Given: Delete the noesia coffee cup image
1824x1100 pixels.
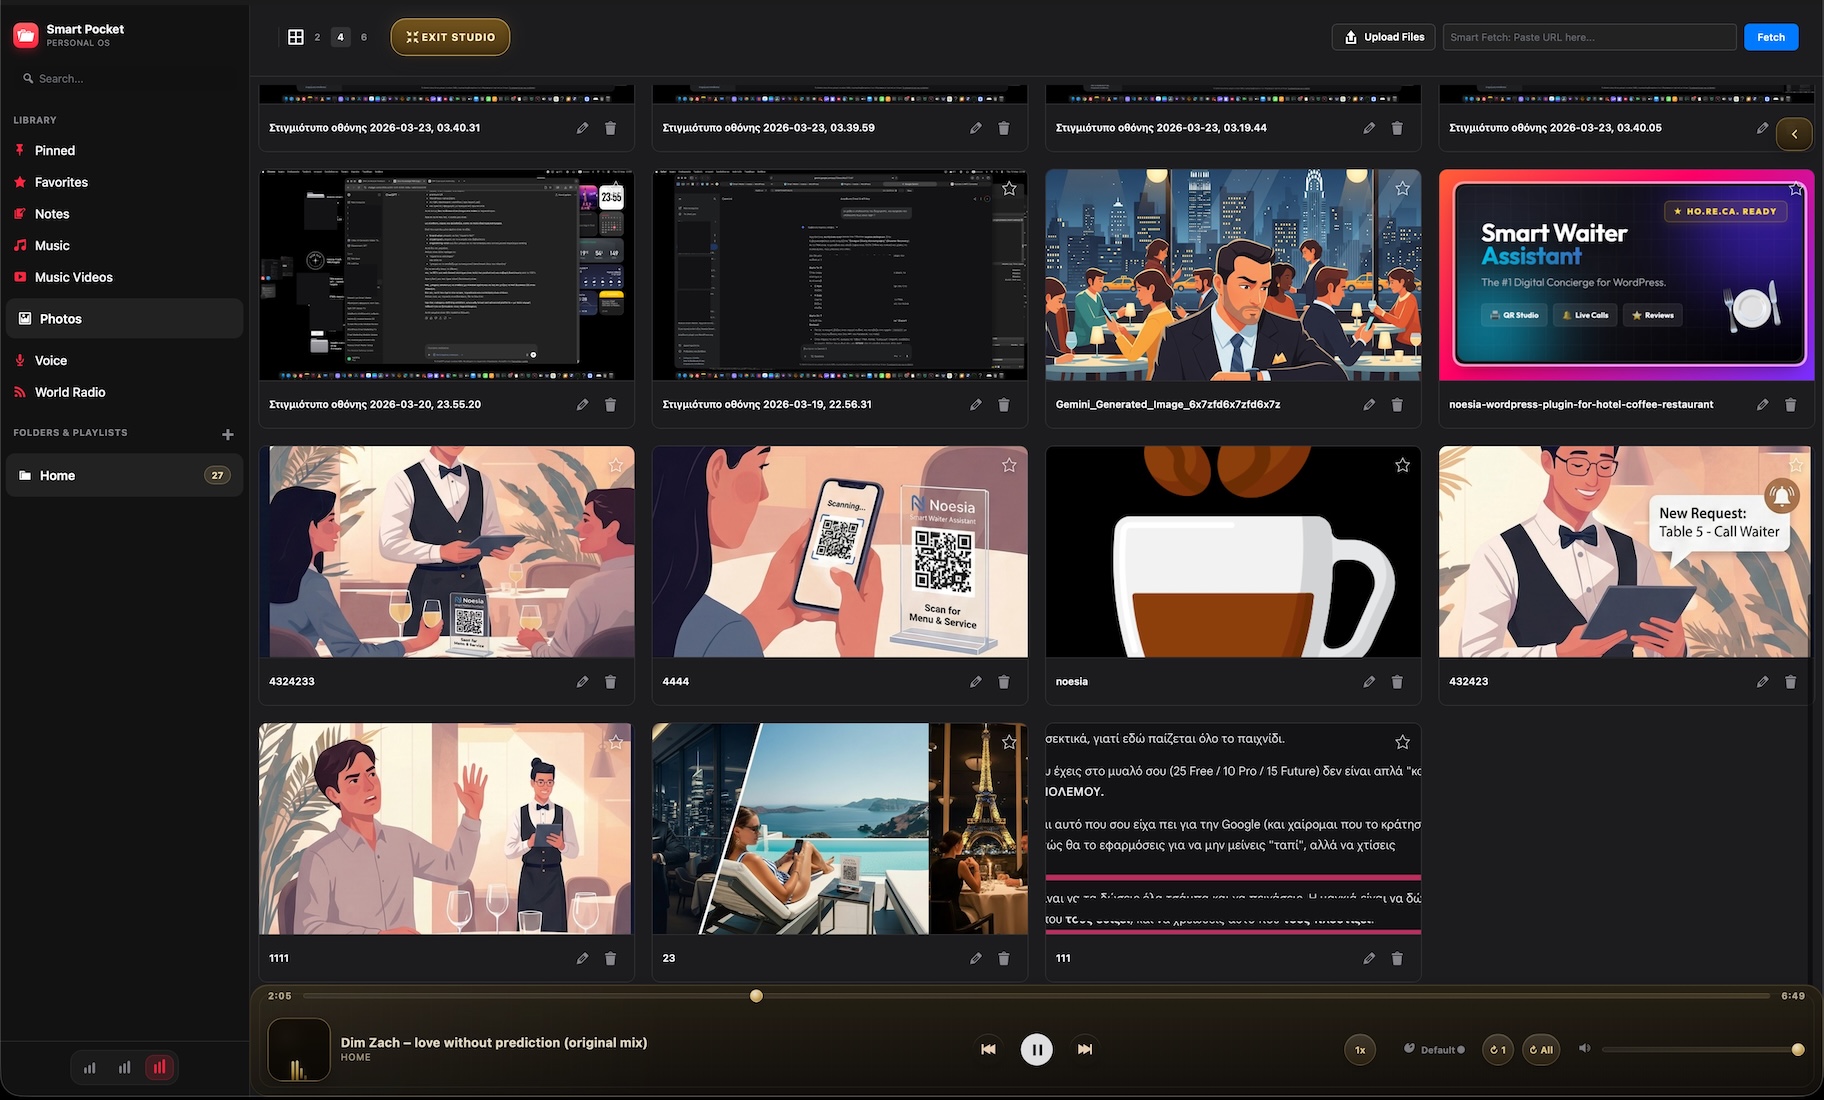Looking at the screenshot, I should 1397,682.
